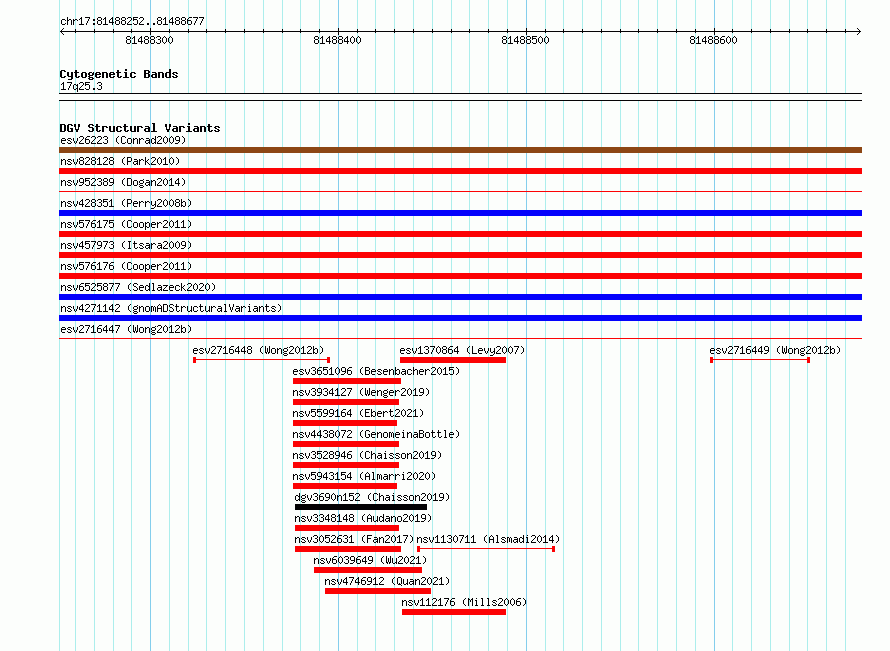The width and height of the screenshot is (890, 651).
Task: Click the red bar under nsv828128 (Park2010)
Action: pos(460,171)
